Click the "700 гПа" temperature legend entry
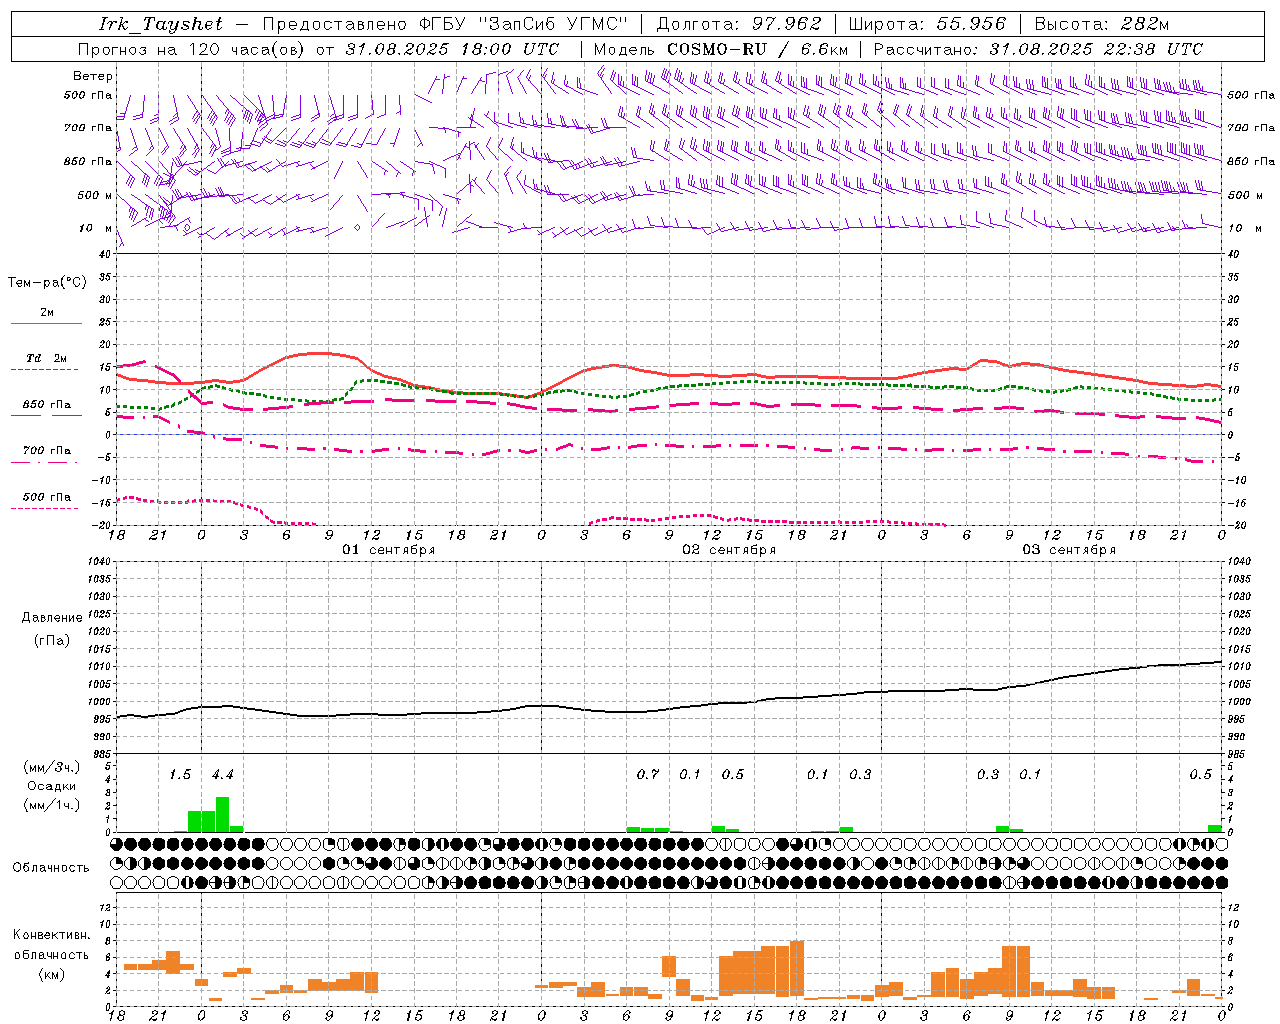 (47, 451)
